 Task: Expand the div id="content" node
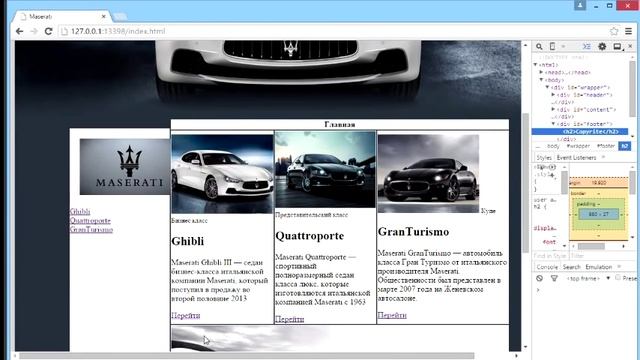(553, 109)
